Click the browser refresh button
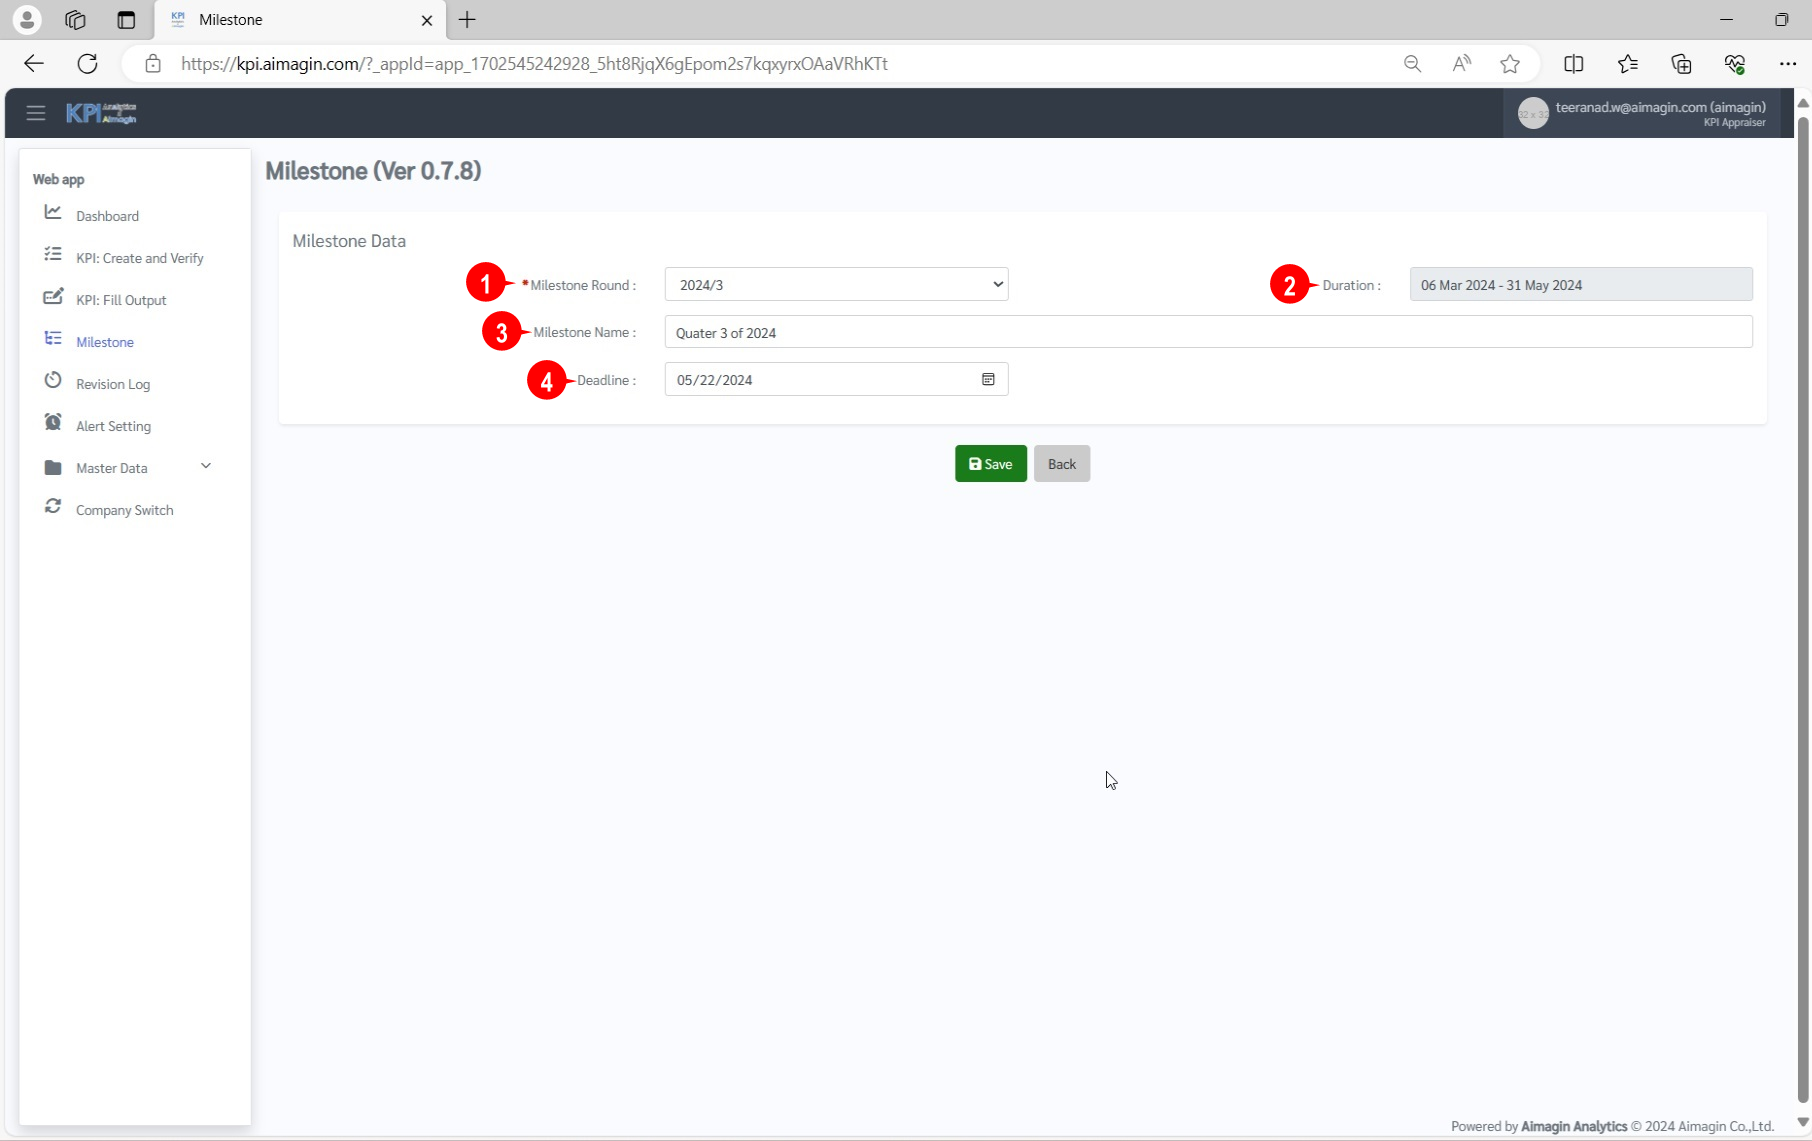This screenshot has width=1812, height=1141. point(88,64)
